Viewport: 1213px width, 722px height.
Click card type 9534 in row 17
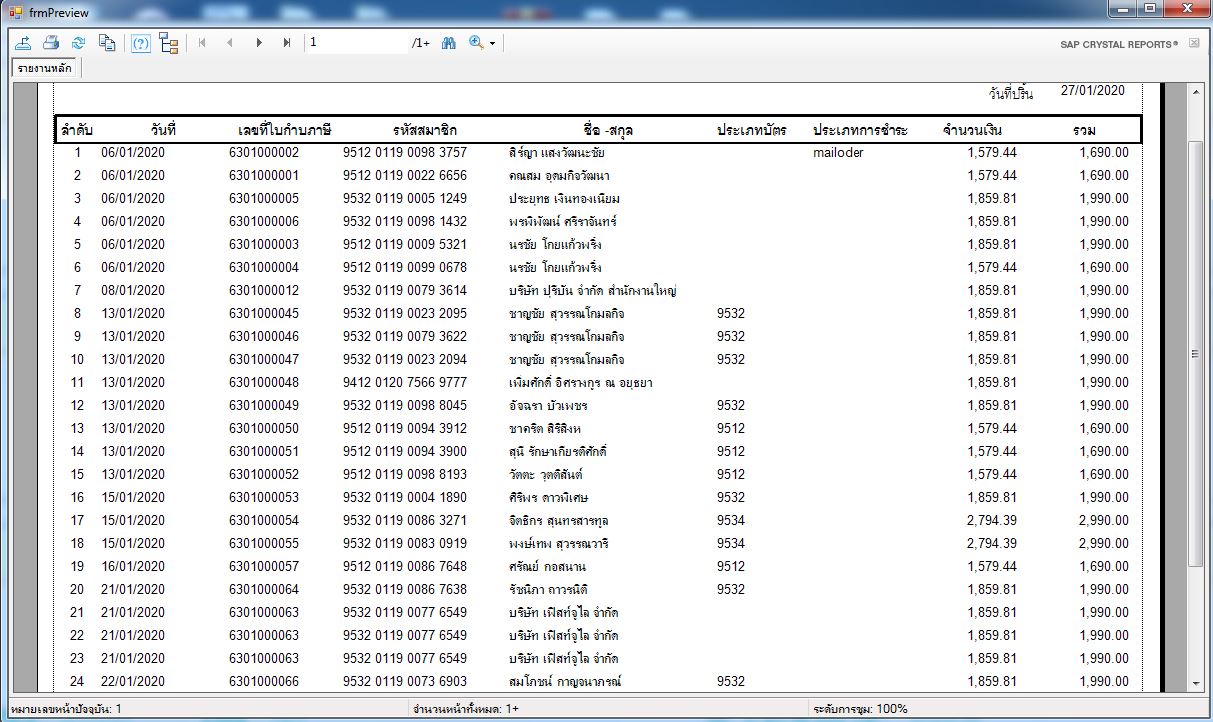(x=731, y=521)
